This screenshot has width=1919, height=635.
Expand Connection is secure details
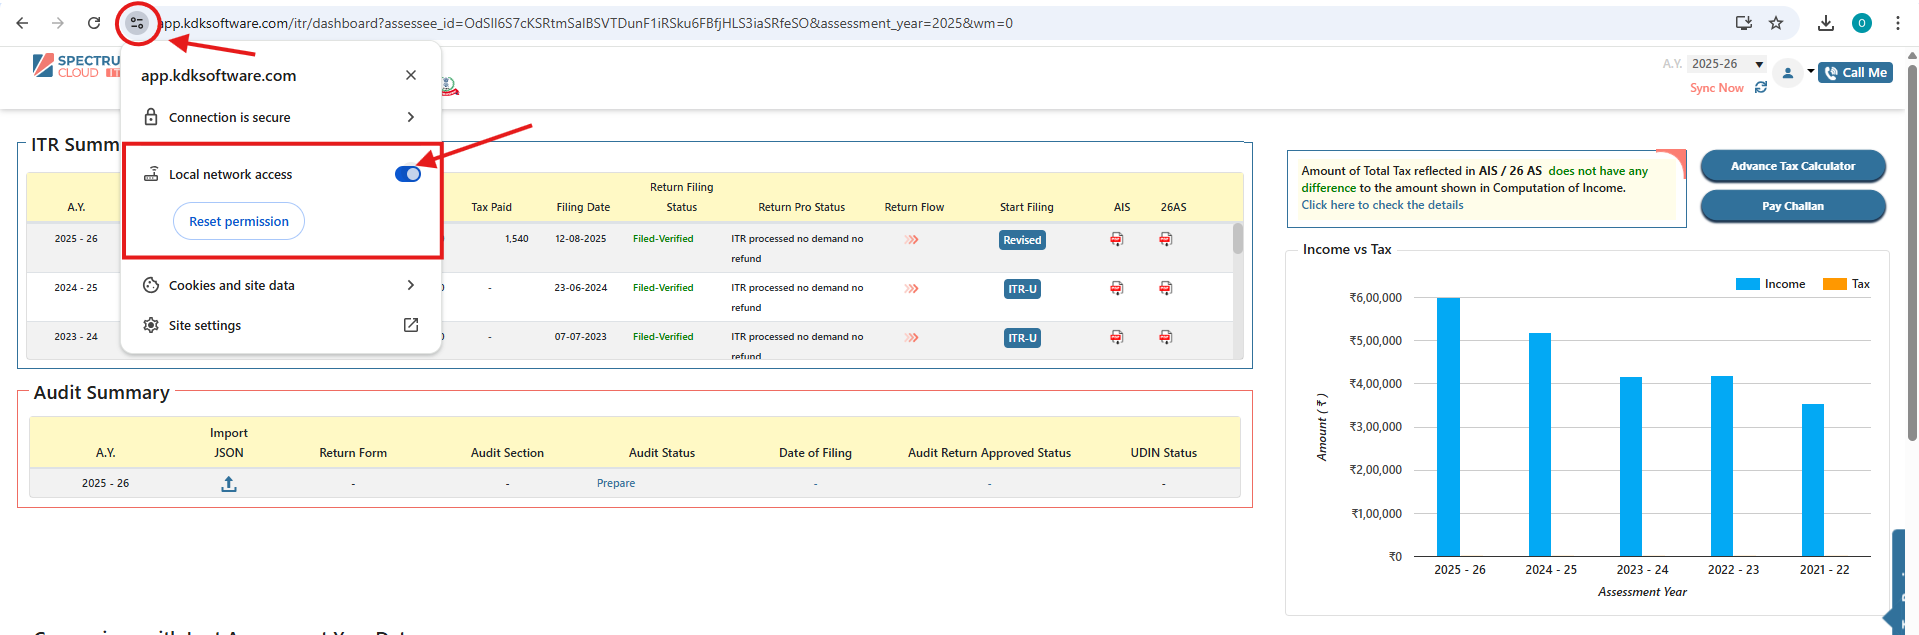click(280, 117)
